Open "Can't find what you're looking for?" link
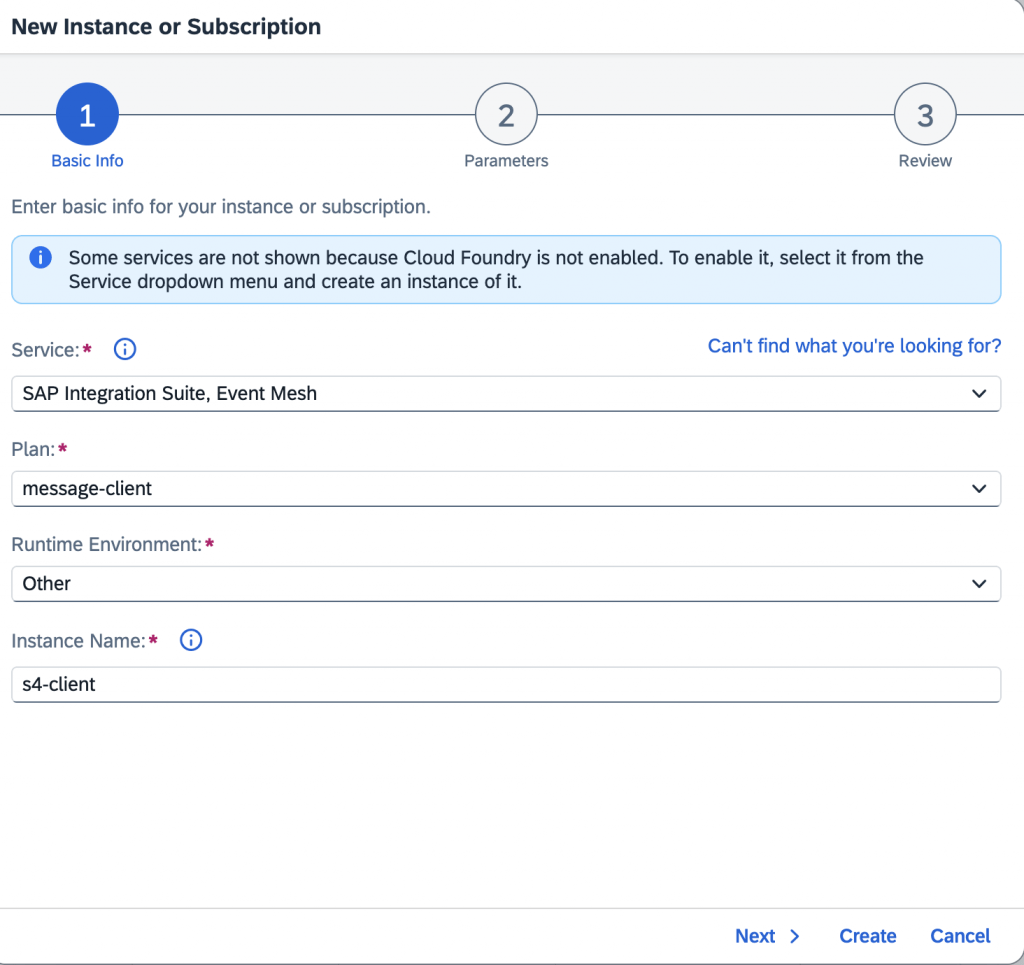The image size is (1024, 965). coord(854,345)
